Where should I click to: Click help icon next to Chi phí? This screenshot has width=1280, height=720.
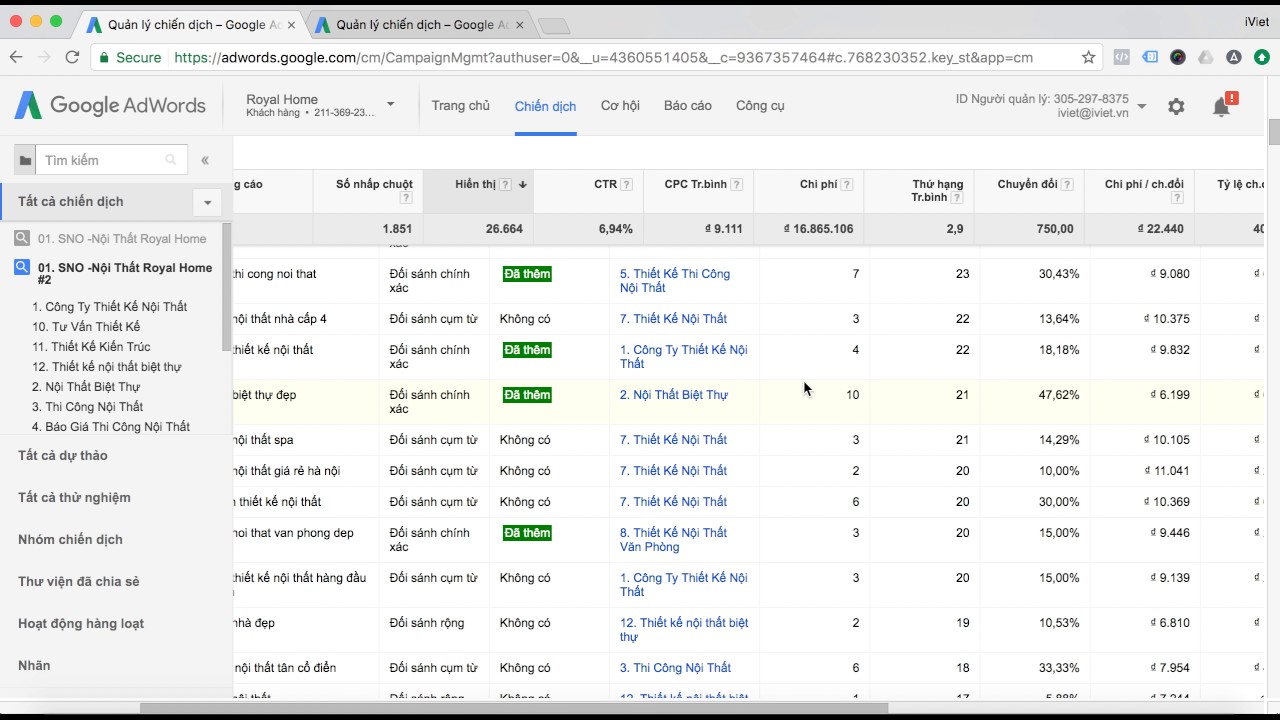(x=847, y=184)
